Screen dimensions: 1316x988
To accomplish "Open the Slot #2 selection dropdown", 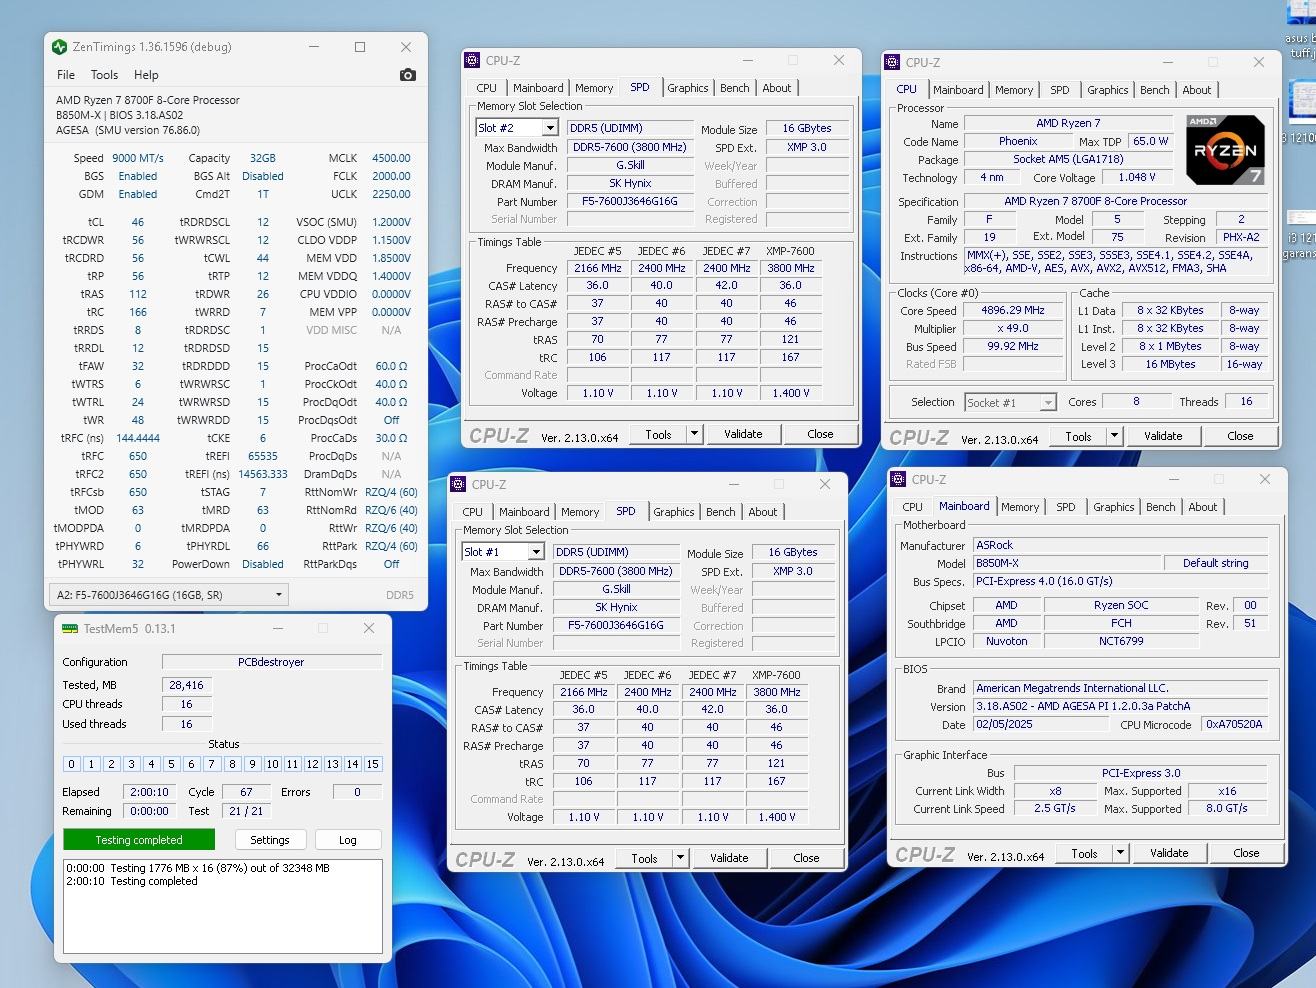I will click(x=516, y=128).
